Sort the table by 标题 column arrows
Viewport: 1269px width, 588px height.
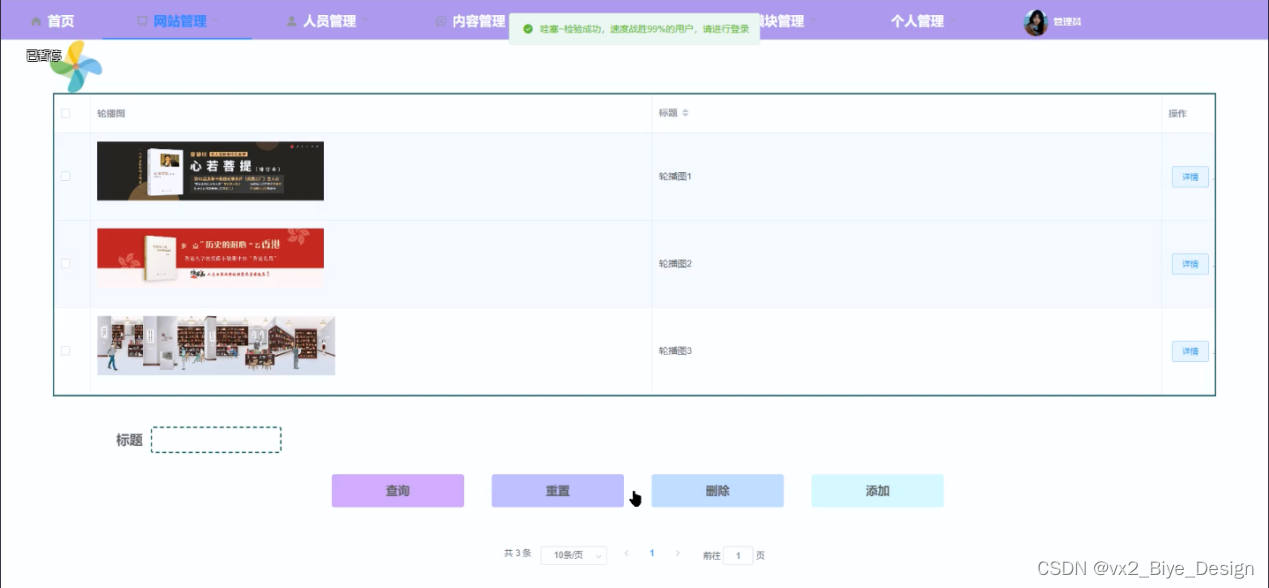685,113
